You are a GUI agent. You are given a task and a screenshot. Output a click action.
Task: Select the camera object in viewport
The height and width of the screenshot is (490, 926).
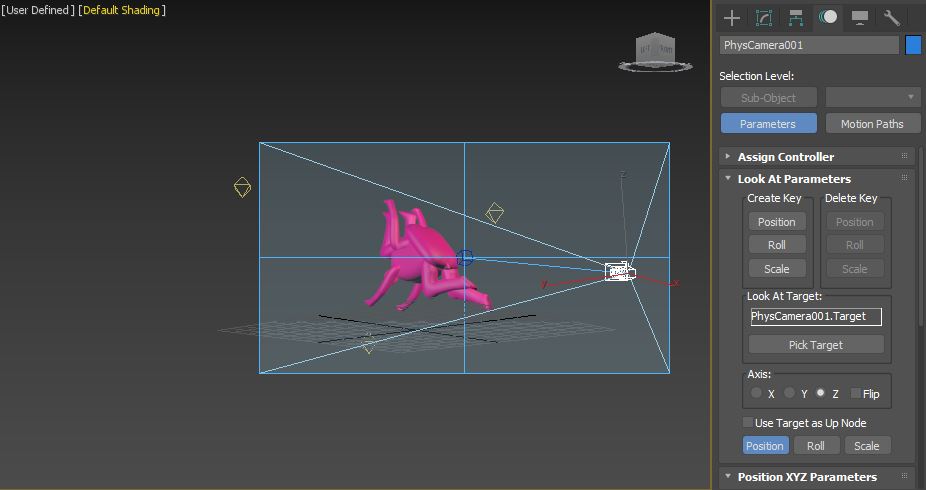click(x=619, y=271)
